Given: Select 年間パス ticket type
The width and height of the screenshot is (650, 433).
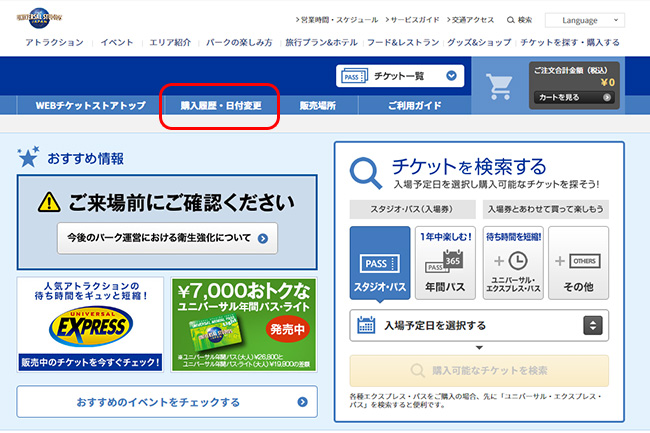Looking at the screenshot, I should (445, 263).
